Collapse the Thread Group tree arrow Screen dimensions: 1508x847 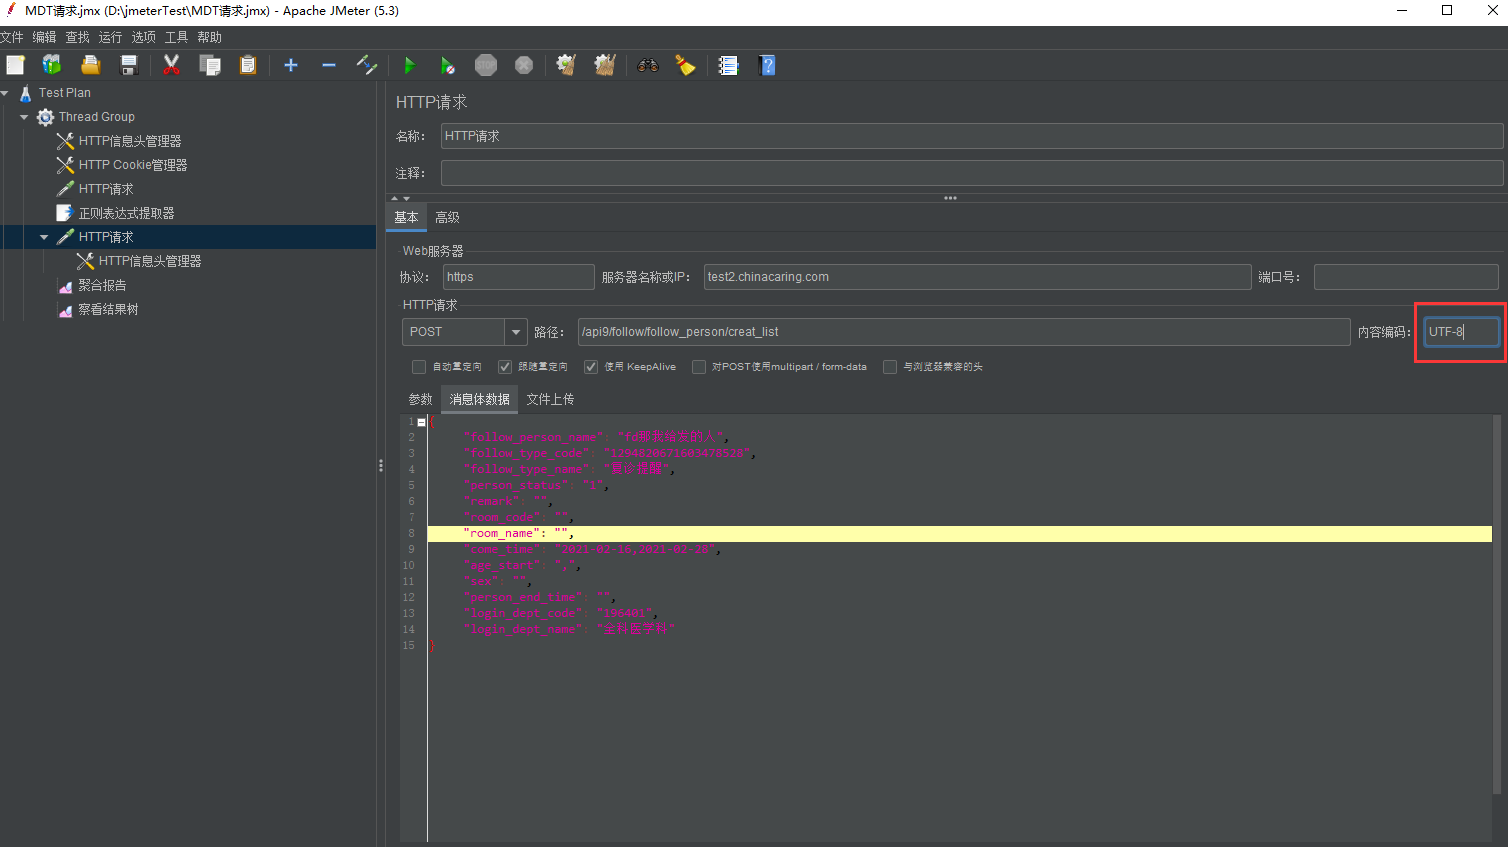click(24, 117)
